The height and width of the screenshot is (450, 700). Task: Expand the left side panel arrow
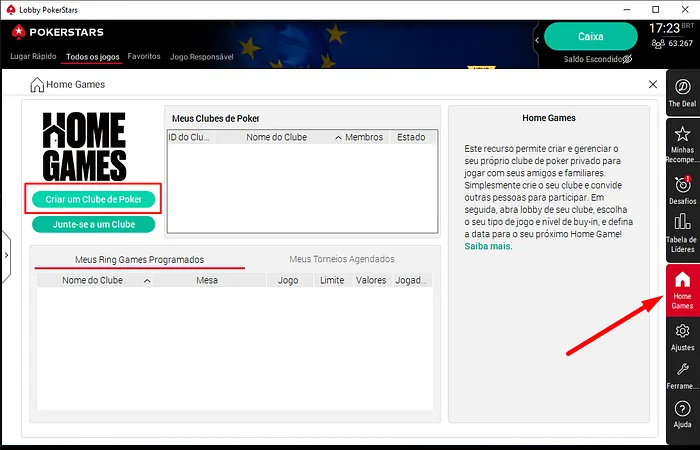pos(6,255)
